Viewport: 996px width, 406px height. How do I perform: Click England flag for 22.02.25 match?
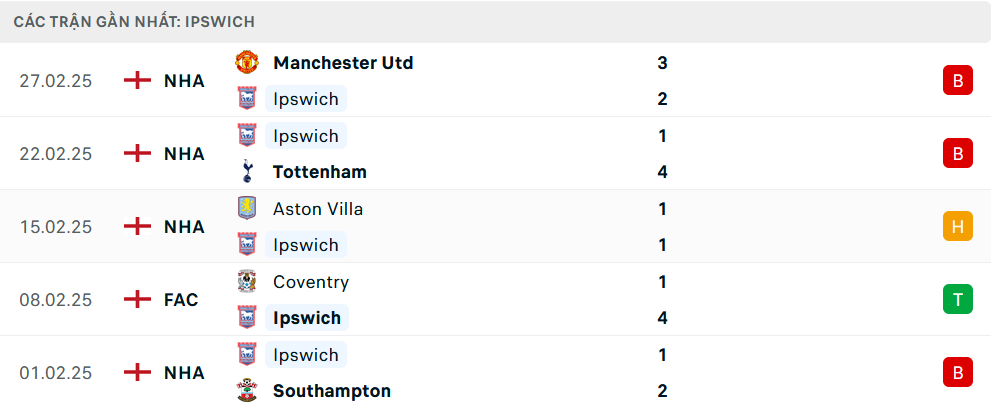pyautogui.click(x=137, y=154)
